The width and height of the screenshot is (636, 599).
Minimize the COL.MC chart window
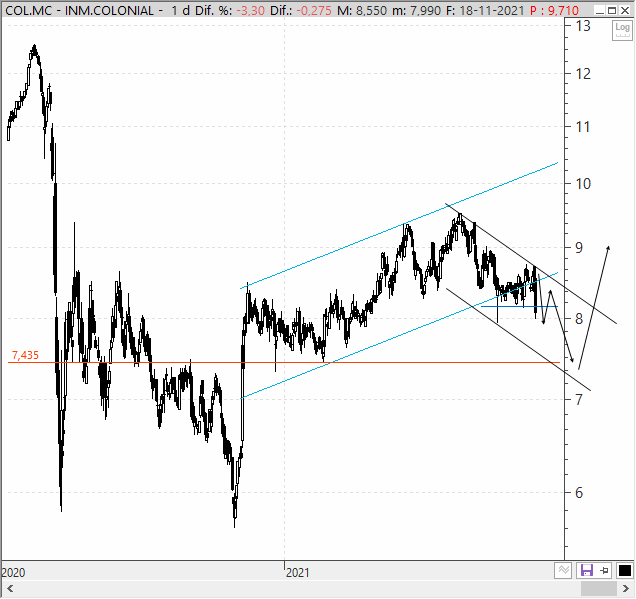pyautogui.click(x=600, y=10)
